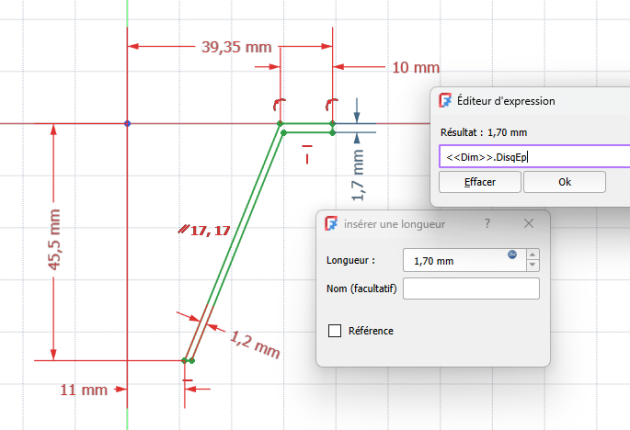Close the insérer une longueur dialog
The height and width of the screenshot is (430, 630).
click(529, 224)
